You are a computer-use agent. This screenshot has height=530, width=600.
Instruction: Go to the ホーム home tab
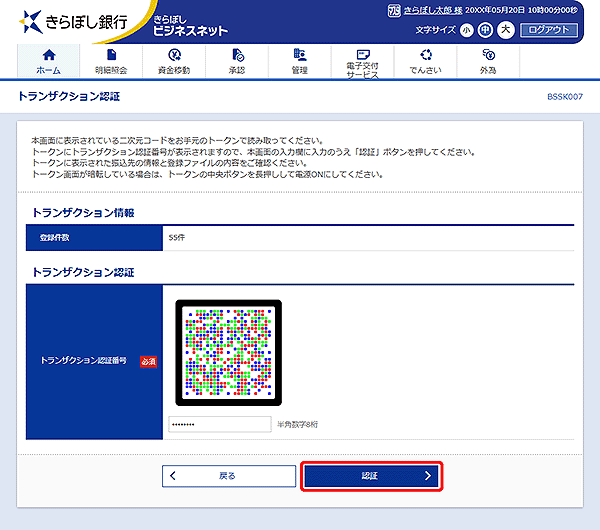(x=49, y=61)
